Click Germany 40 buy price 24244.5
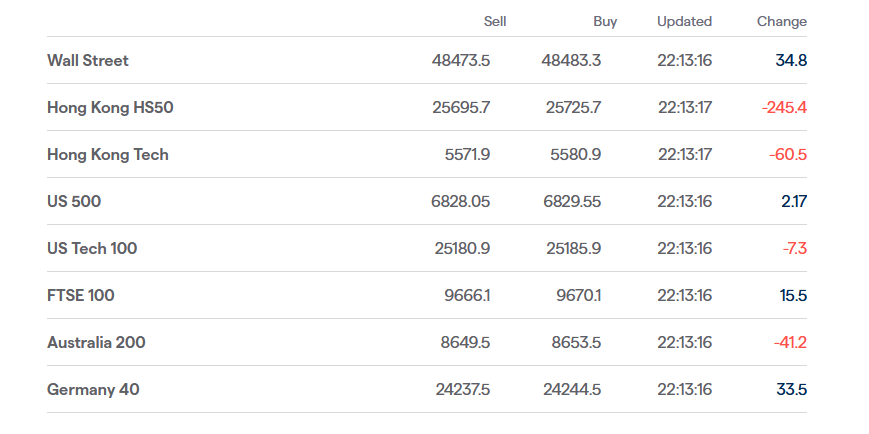869x434 pixels. pyautogui.click(x=571, y=390)
